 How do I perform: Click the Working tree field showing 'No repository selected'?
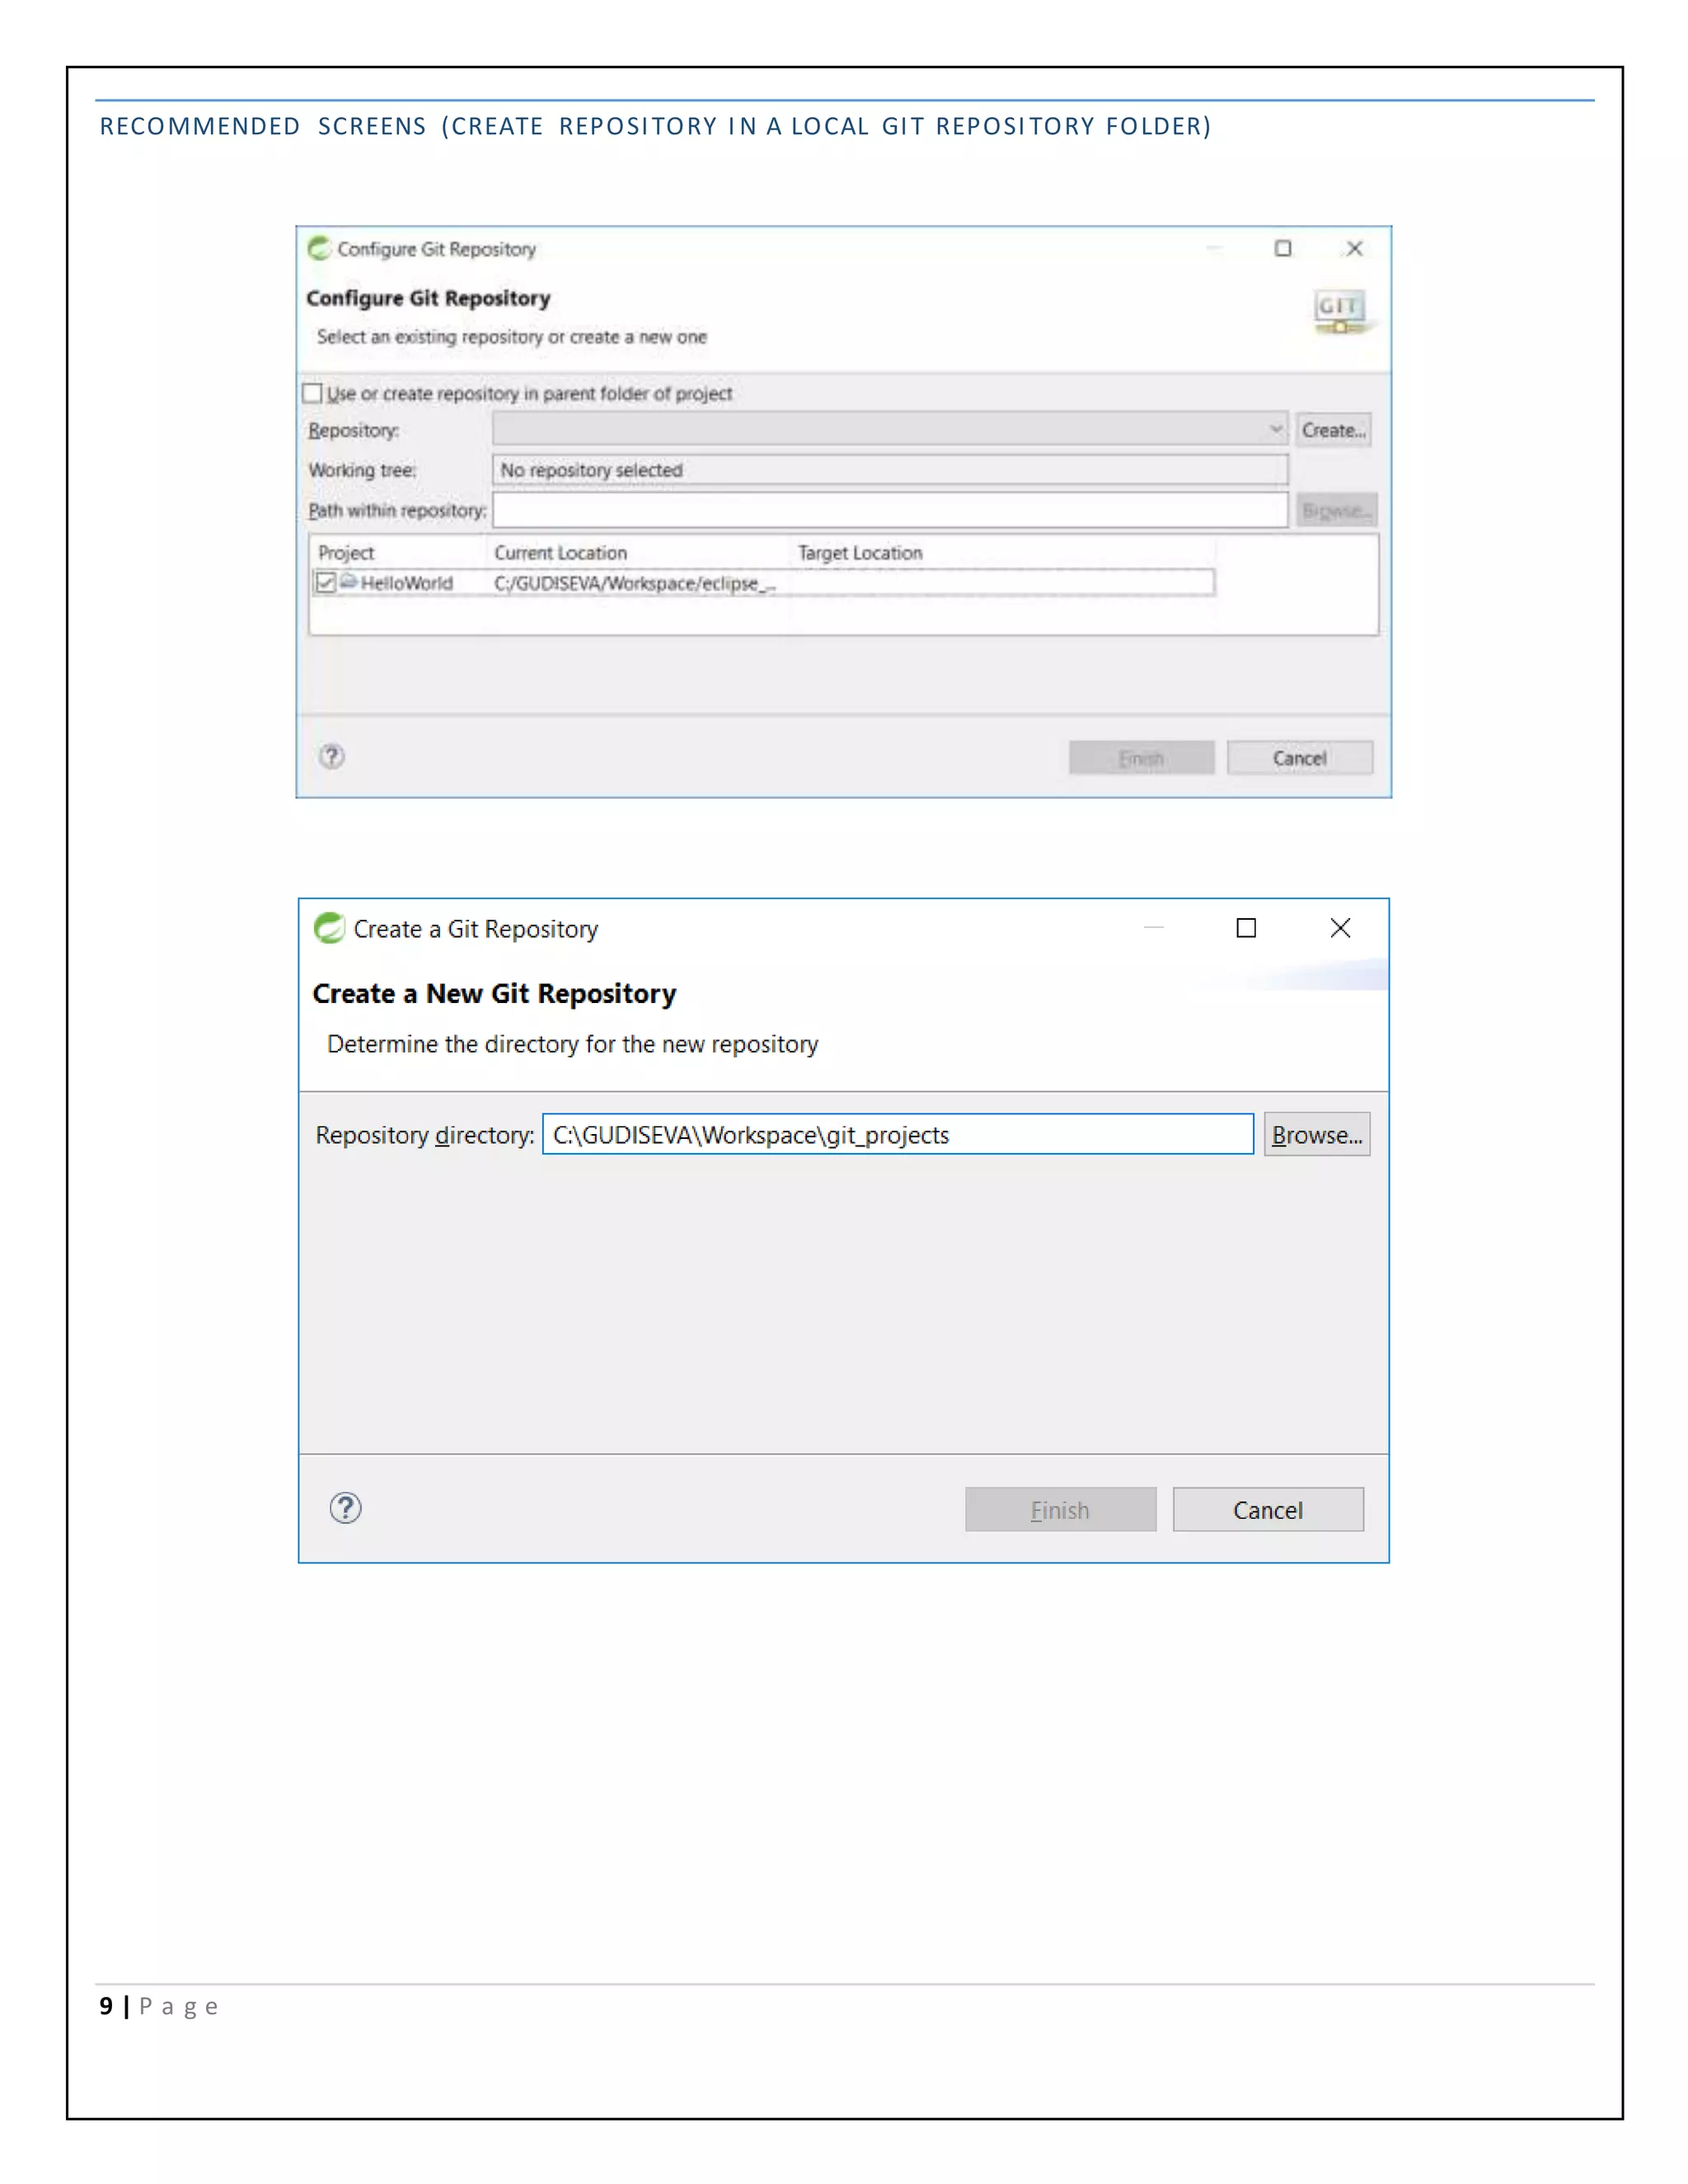889,470
